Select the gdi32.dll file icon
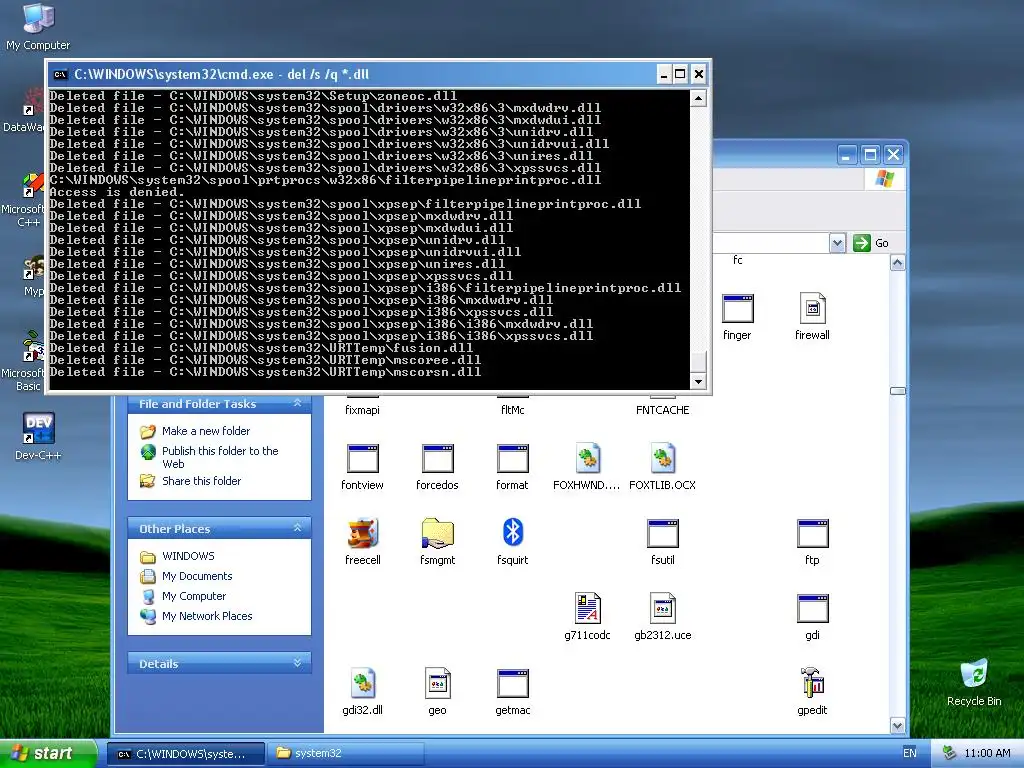The width and height of the screenshot is (1024, 768). coord(362,683)
